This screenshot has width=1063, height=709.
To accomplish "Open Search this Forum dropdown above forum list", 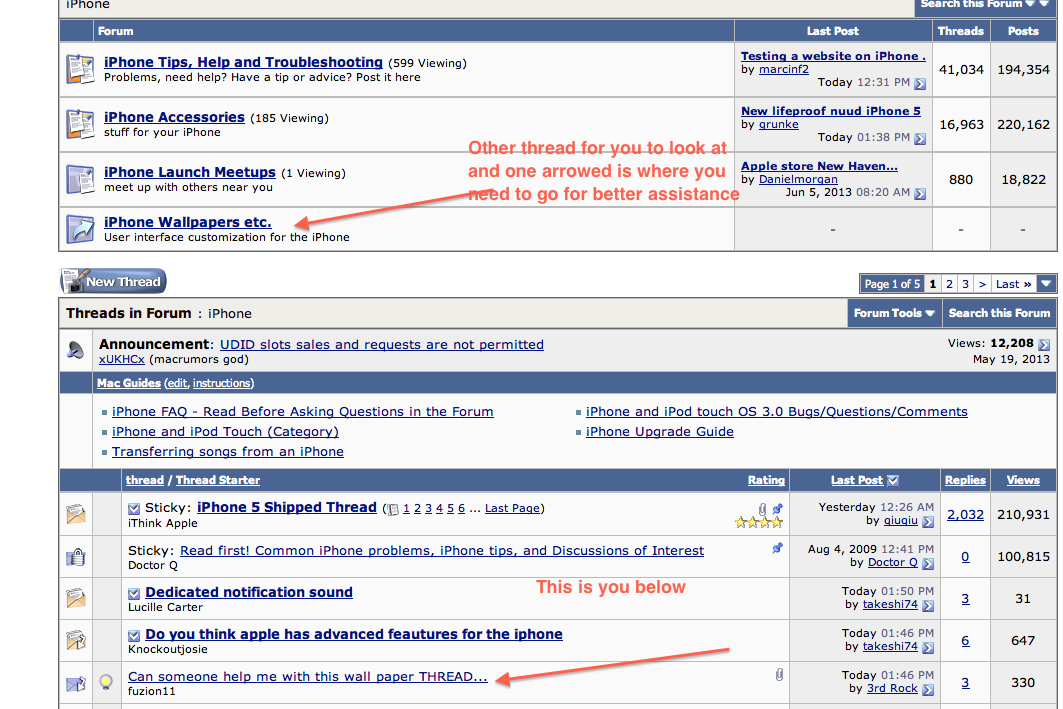I will click(x=985, y=5).
